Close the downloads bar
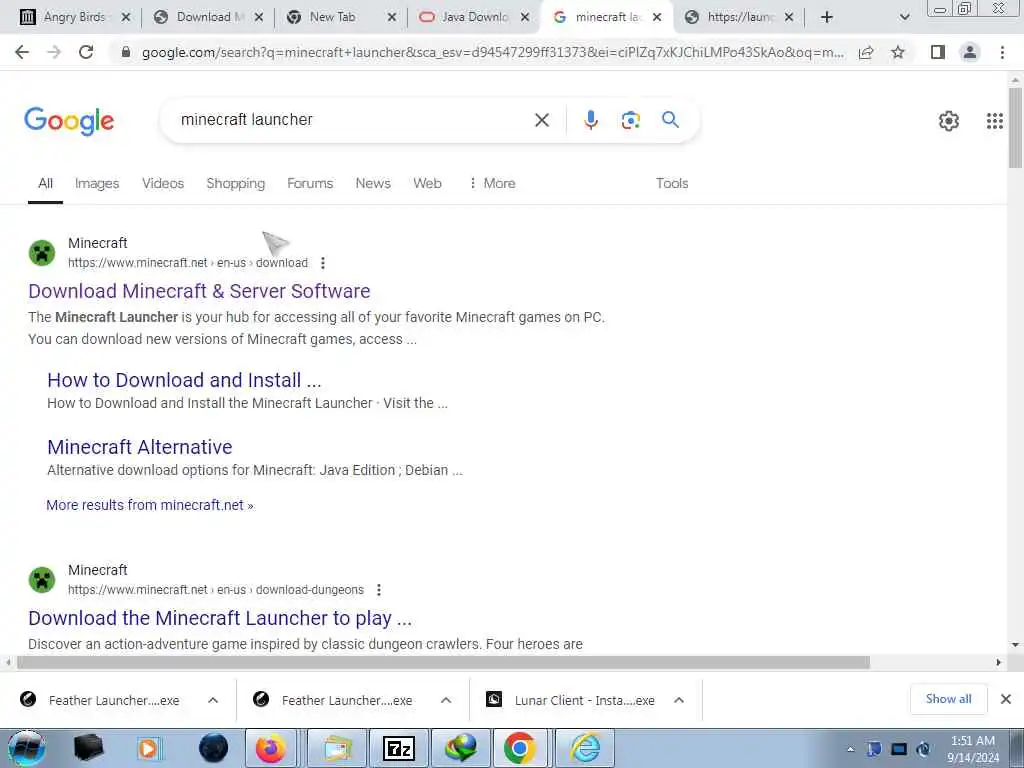The width and height of the screenshot is (1024, 768). 1006,699
